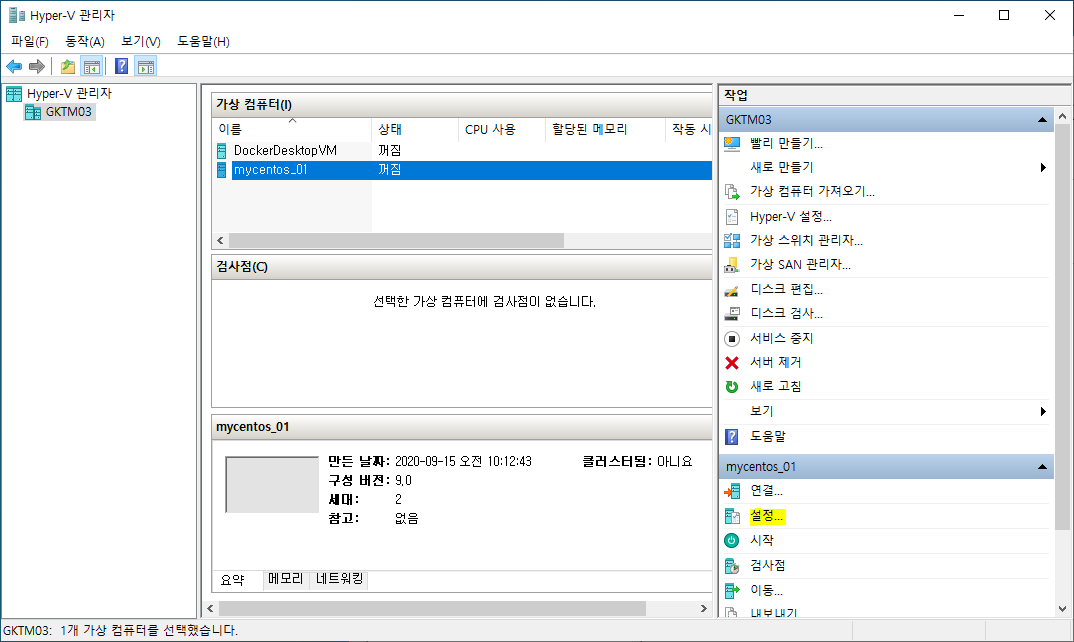Click the up-one-level folder toolbar icon
The height and width of the screenshot is (642, 1074).
[68, 66]
